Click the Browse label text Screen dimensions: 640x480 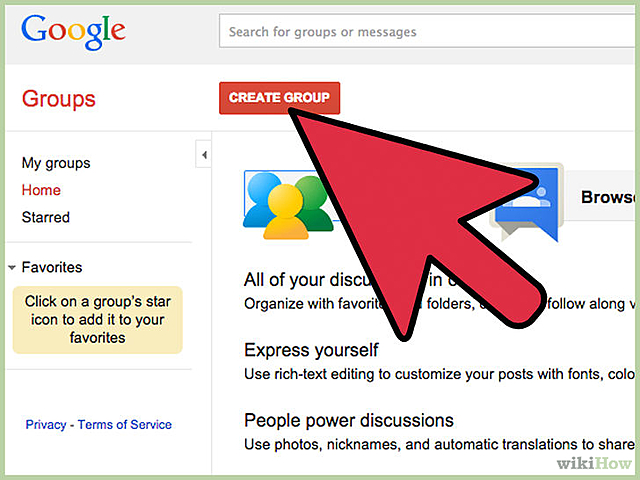tap(608, 197)
